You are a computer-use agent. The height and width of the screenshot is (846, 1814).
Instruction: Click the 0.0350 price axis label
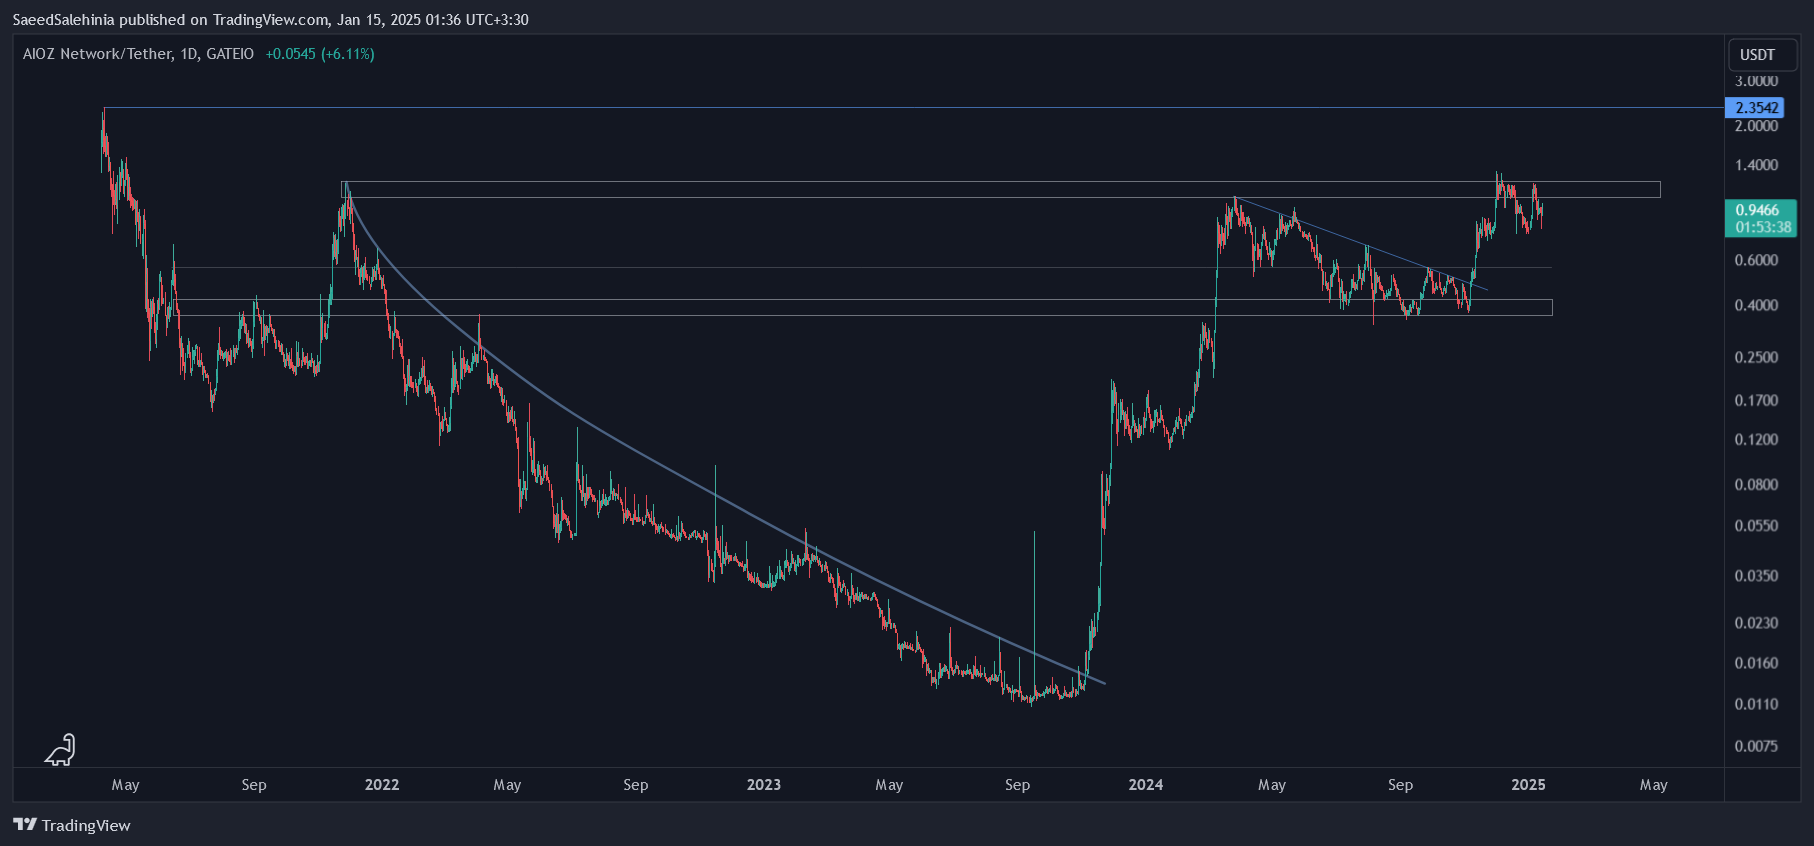1756,576
